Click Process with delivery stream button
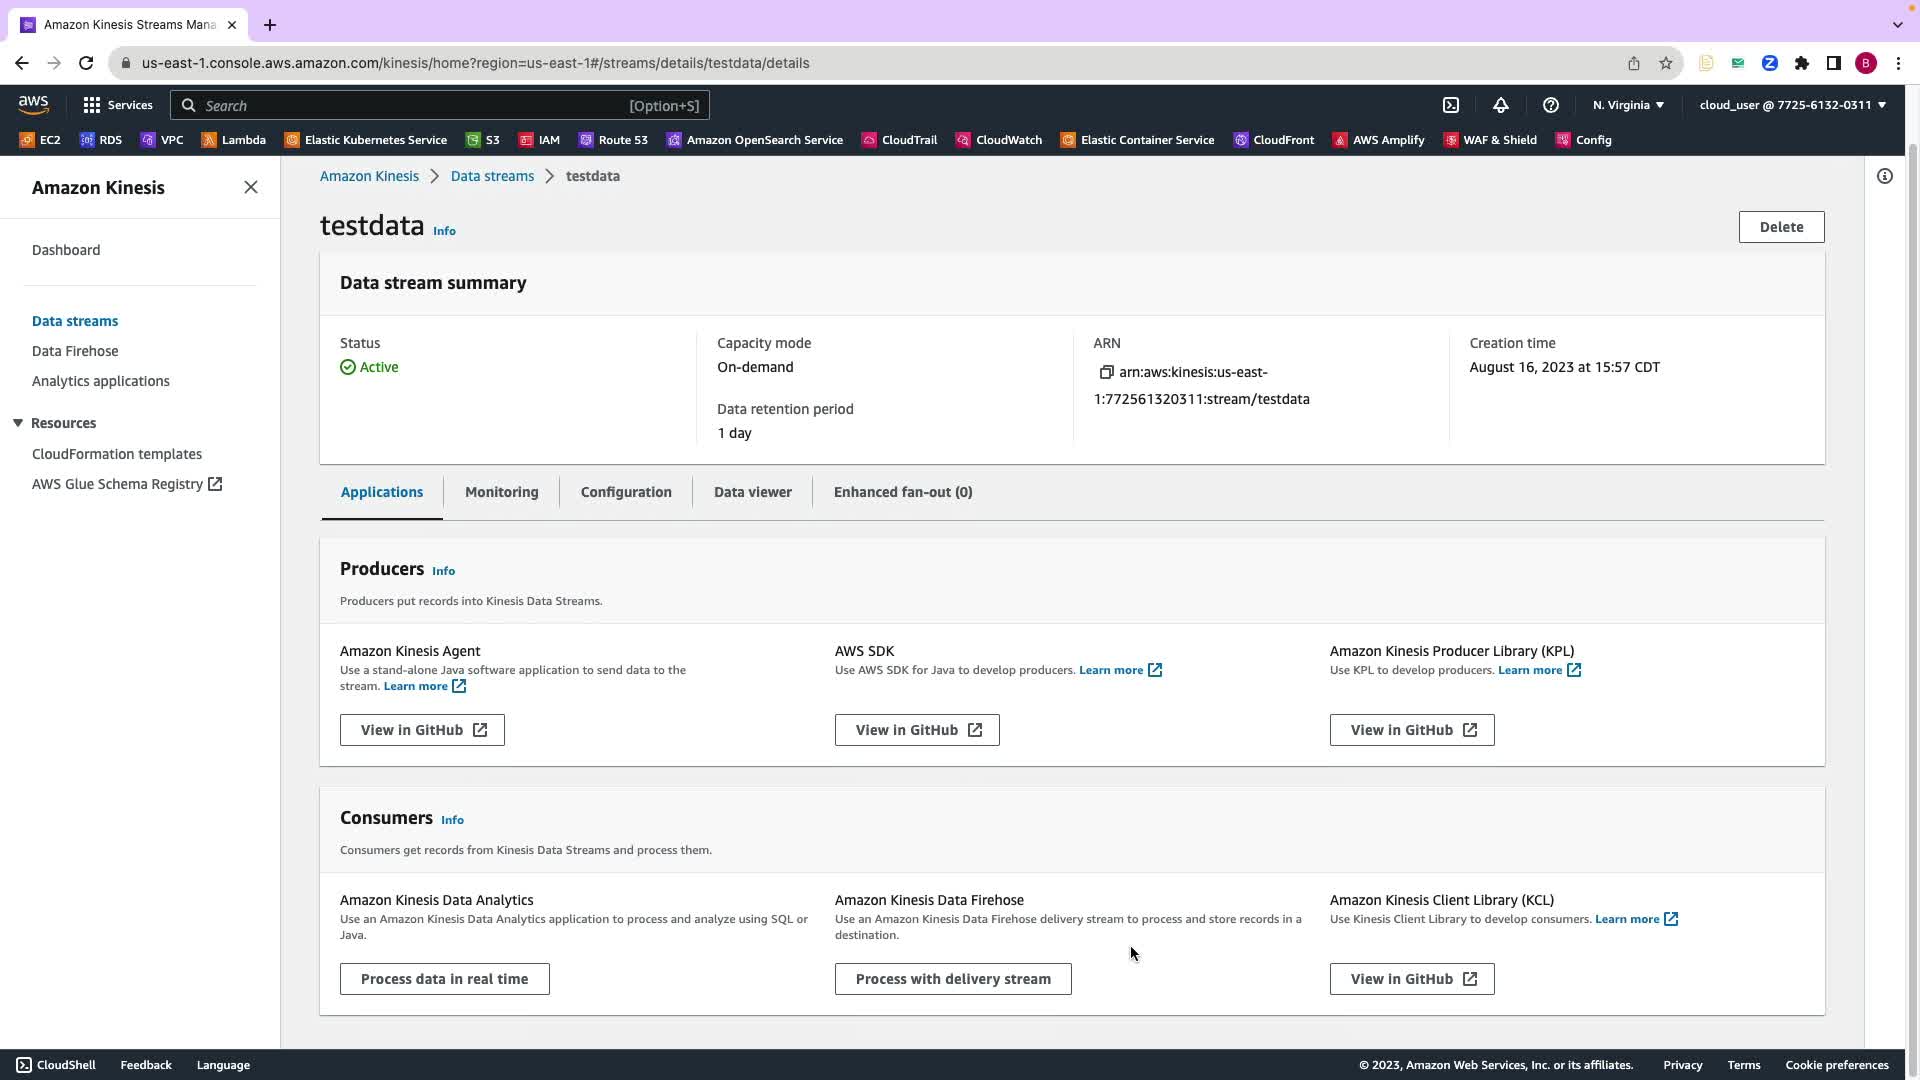 pyautogui.click(x=953, y=979)
